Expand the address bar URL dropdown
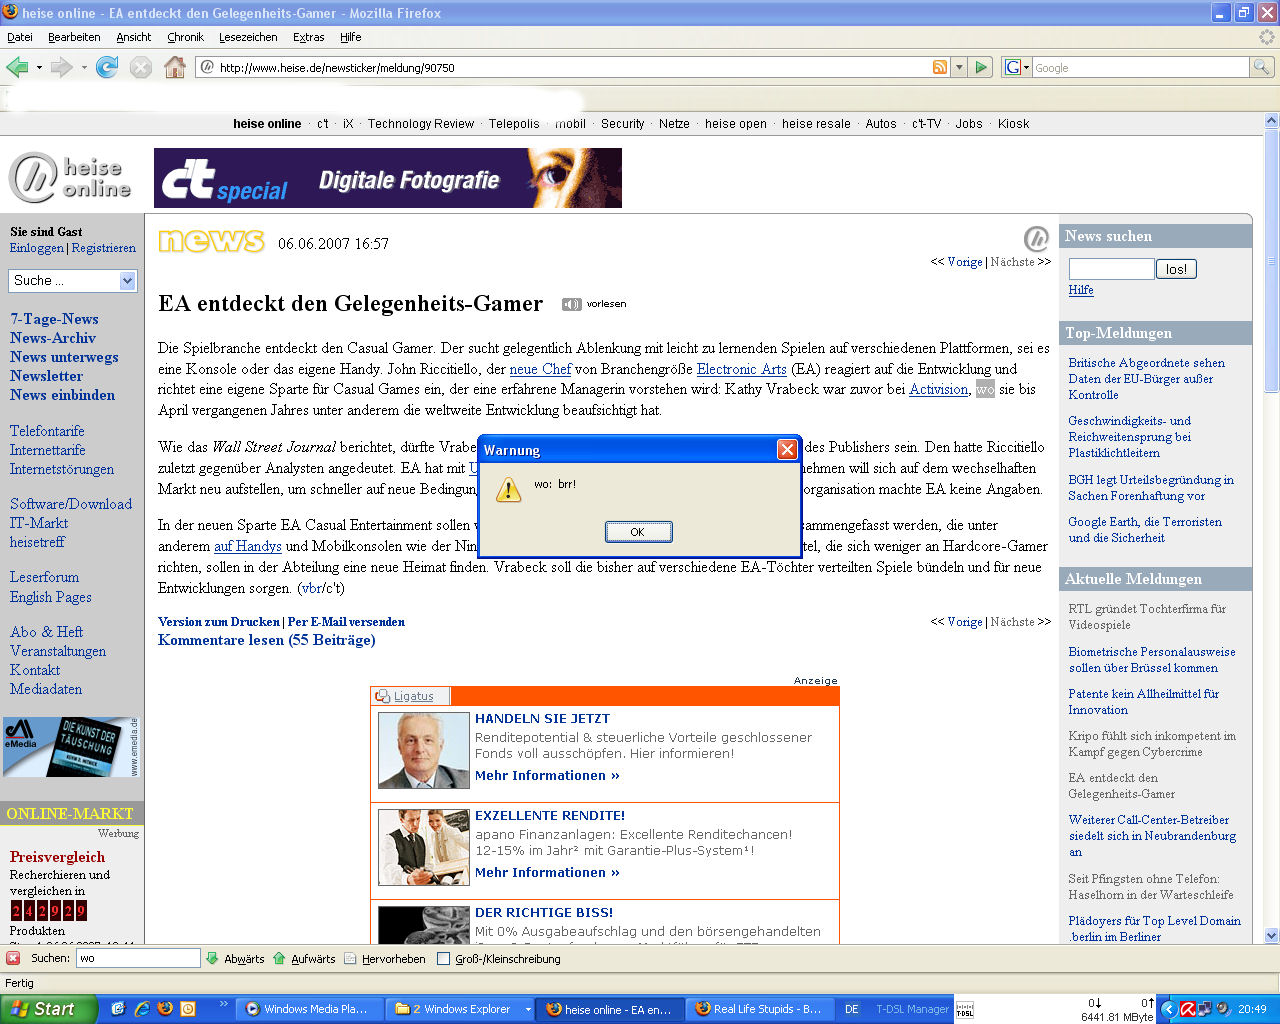 pyautogui.click(x=959, y=67)
